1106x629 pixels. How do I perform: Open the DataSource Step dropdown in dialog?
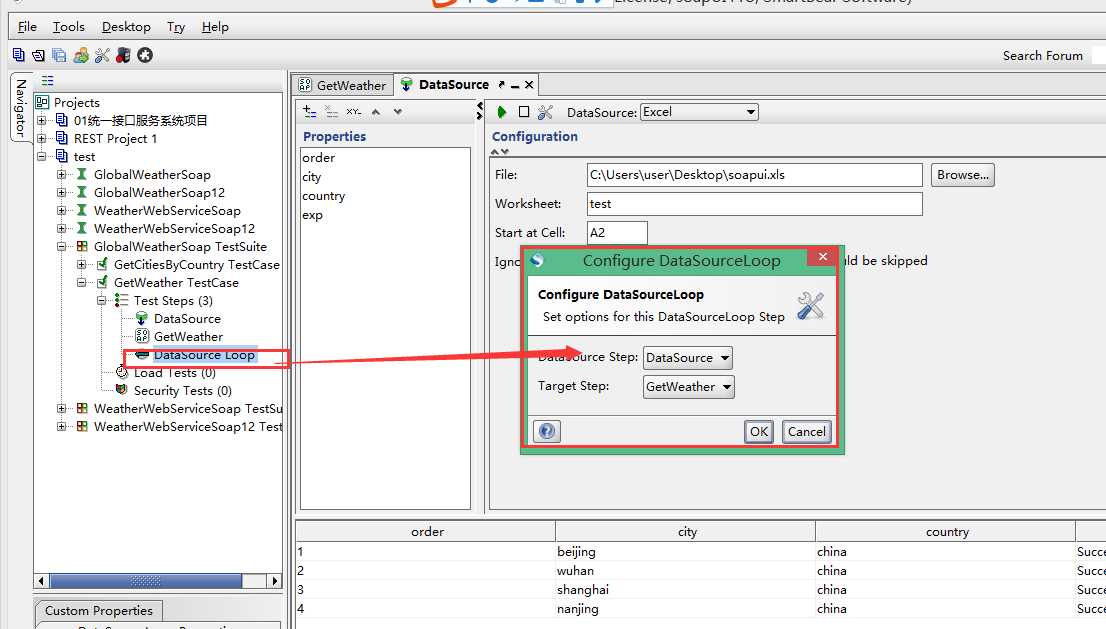pyautogui.click(x=688, y=358)
